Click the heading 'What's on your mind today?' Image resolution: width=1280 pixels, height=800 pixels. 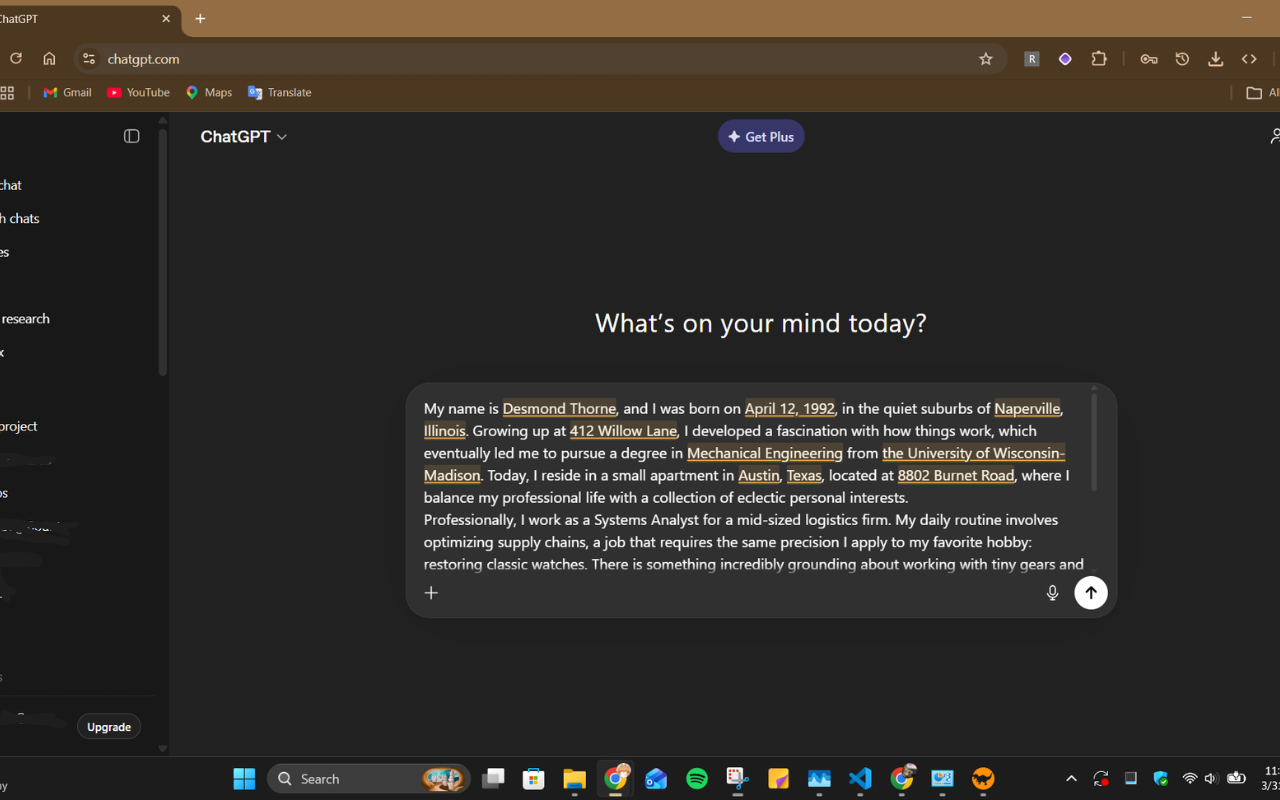pyautogui.click(x=761, y=323)
